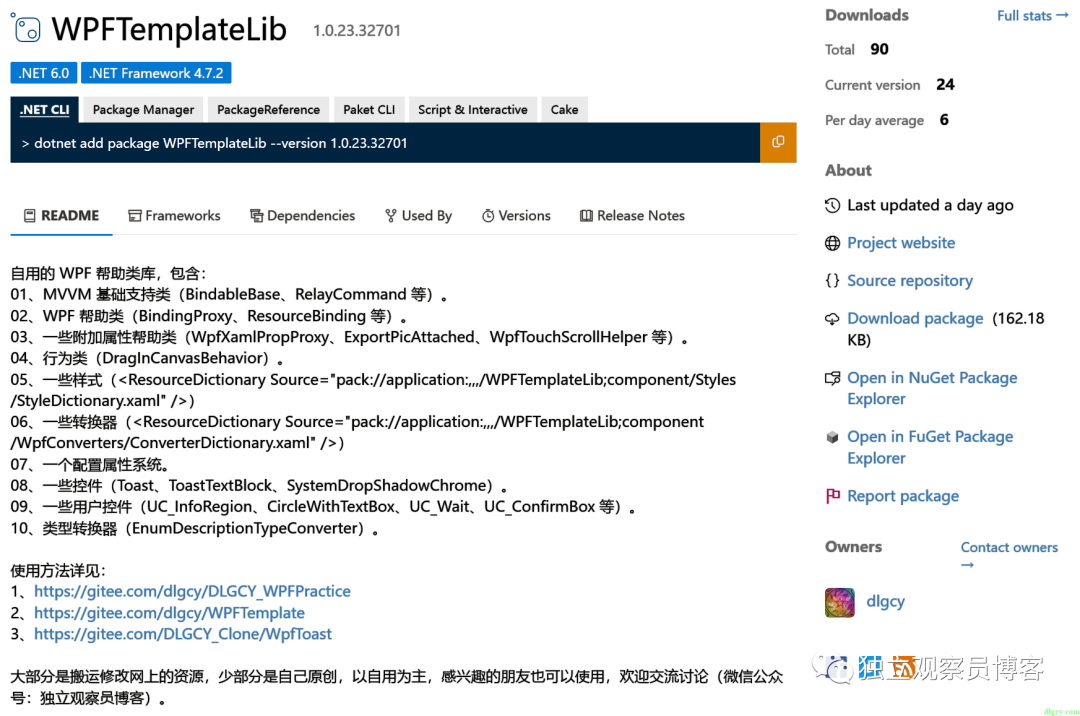Click the .NET 6.0 framework badge
This screenshot has width=1080, height=716.
pyautogui.click(x=43, y=73)
